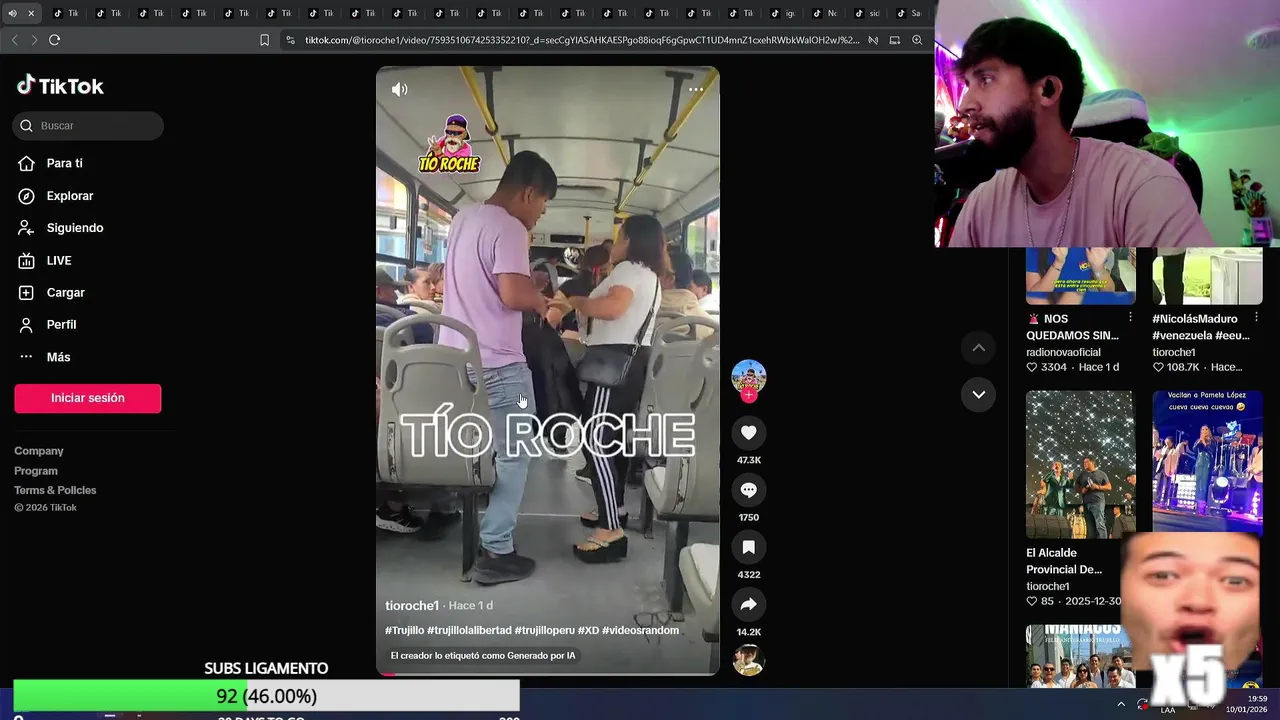Go to previous video with up arrow
Screen dimensions: 1280x720
tap(979, 348)
